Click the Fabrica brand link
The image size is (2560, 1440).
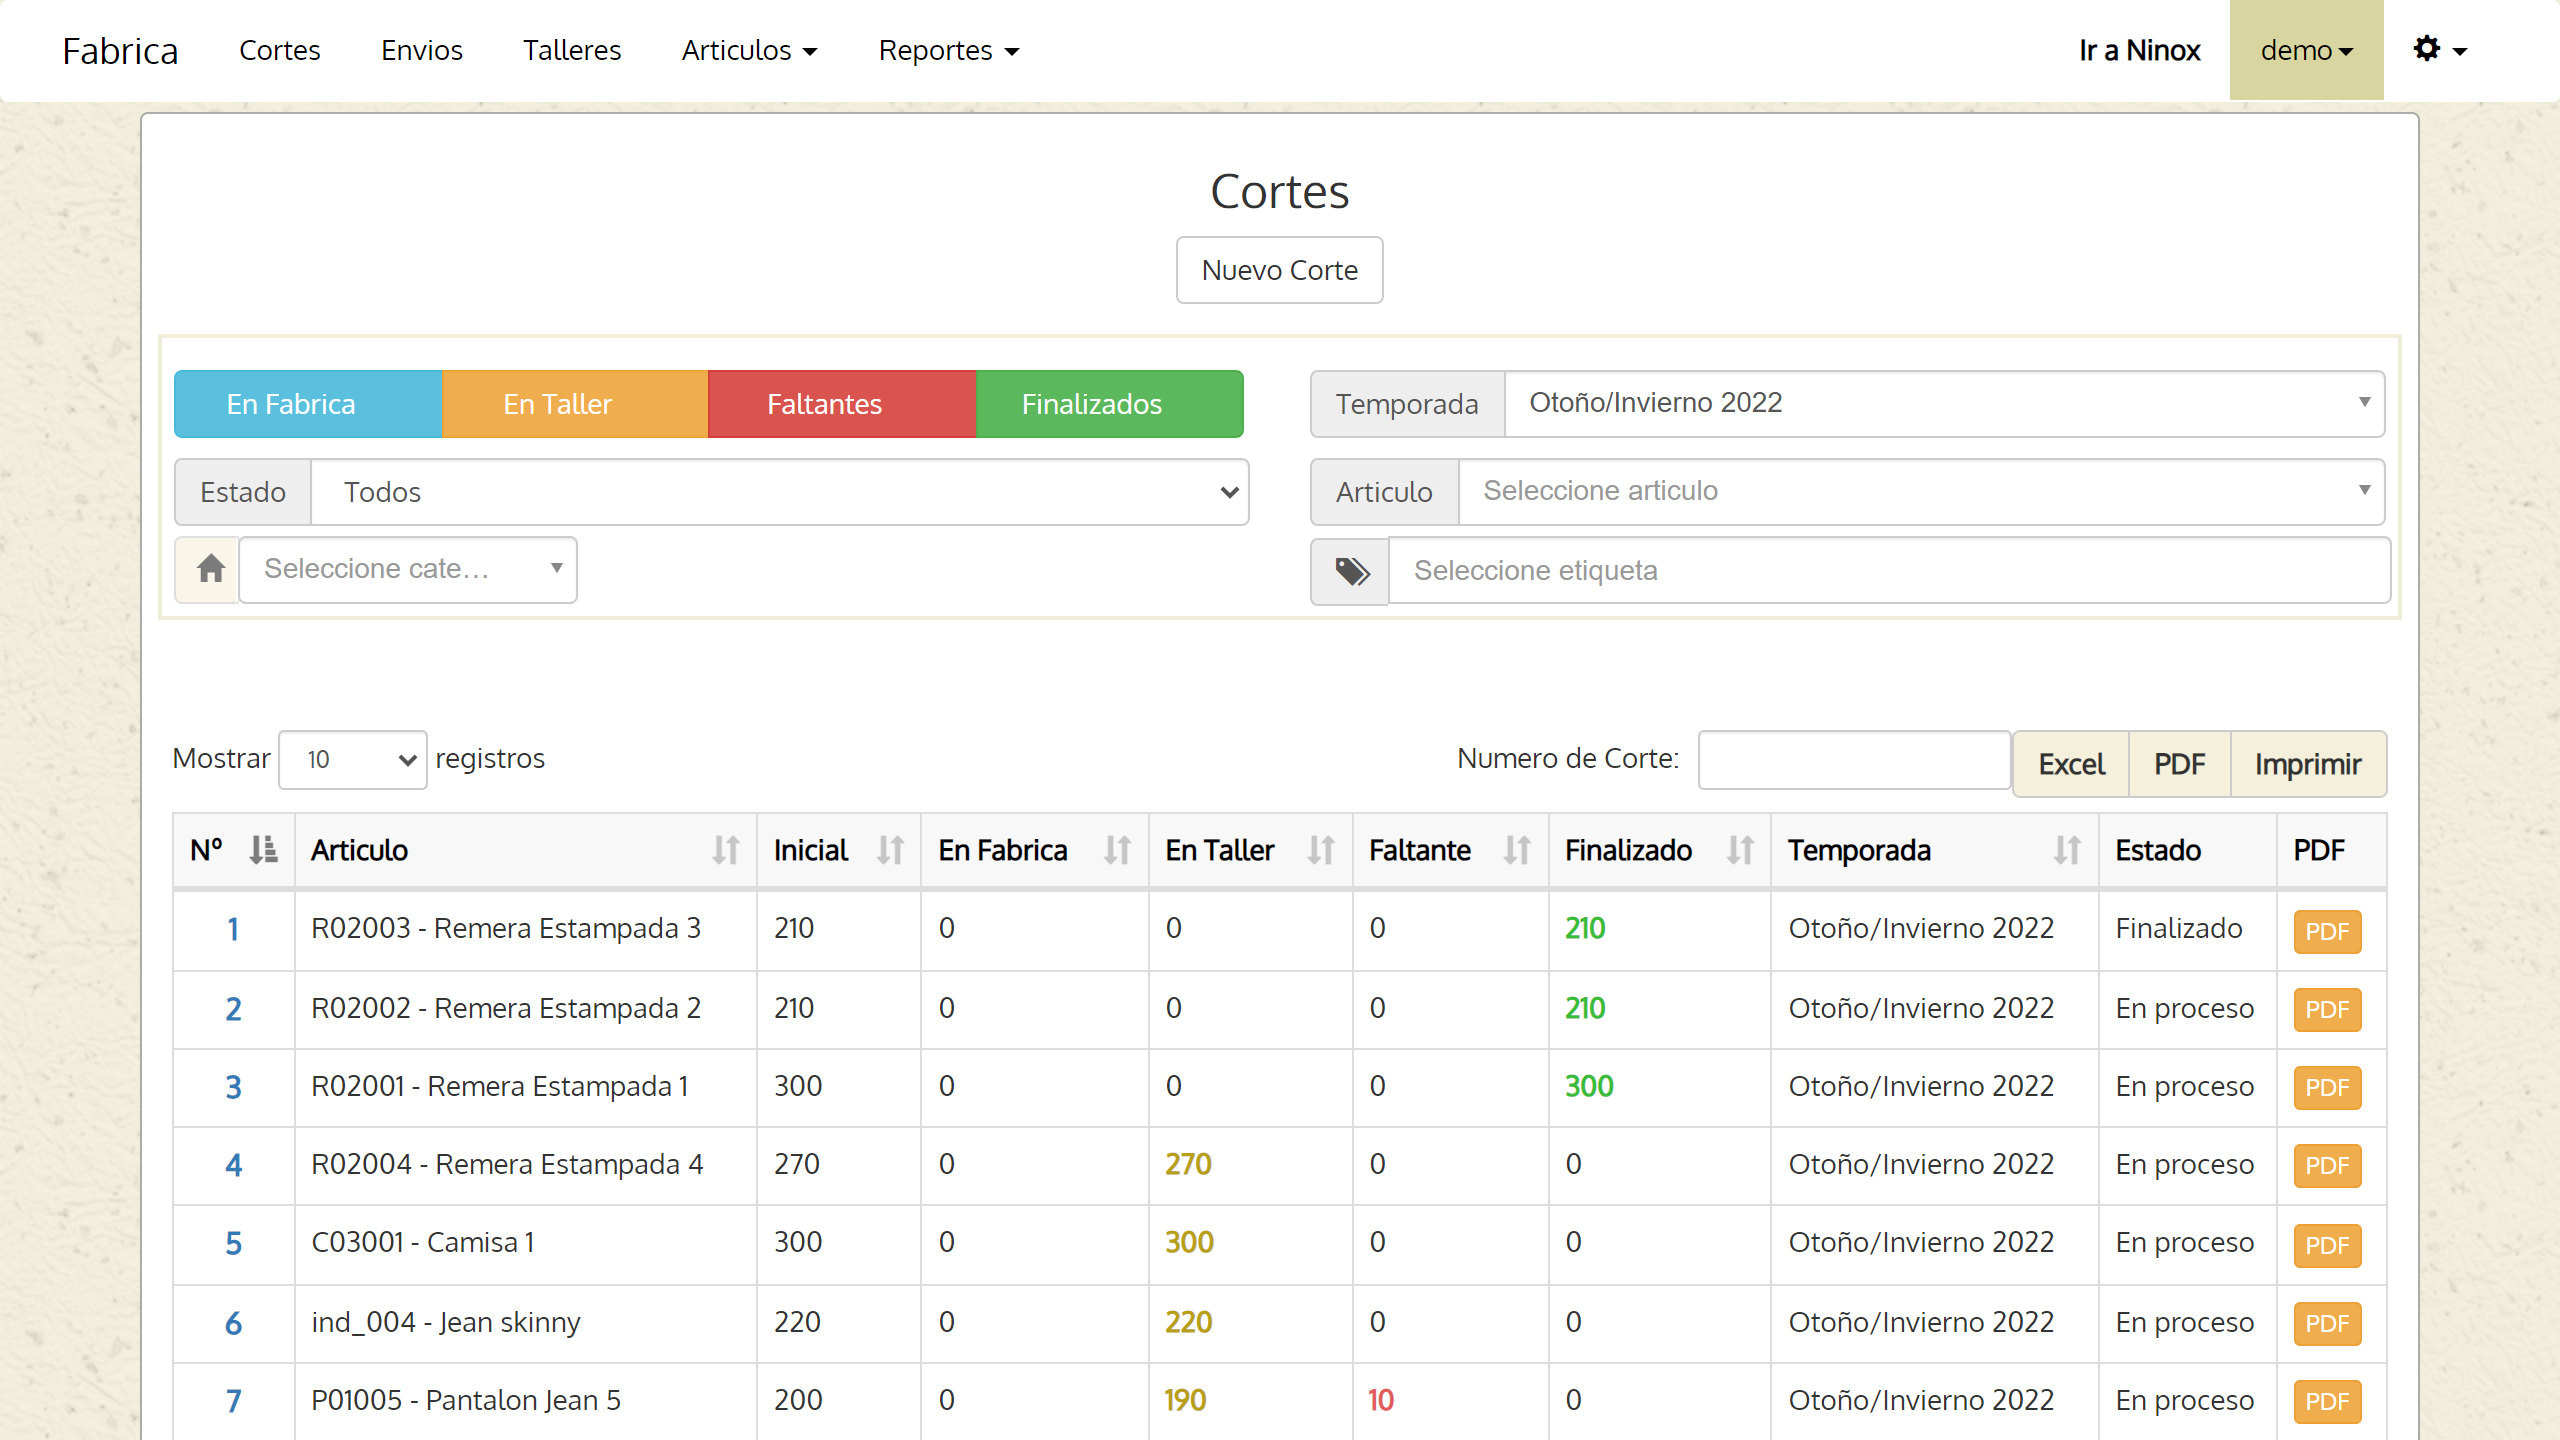click(120, 50)
